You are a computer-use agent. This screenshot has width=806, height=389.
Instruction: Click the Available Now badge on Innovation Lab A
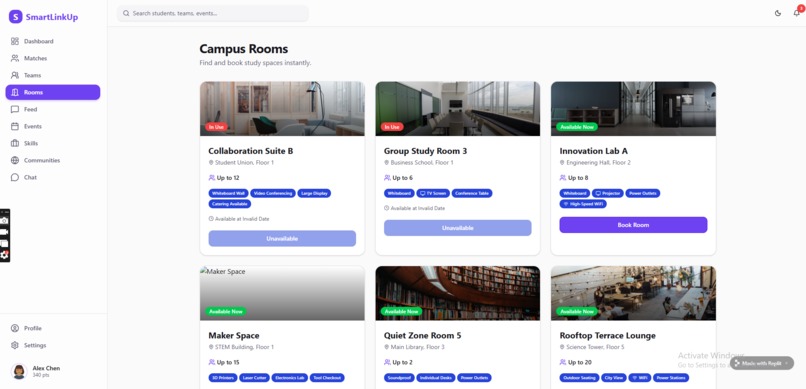tap(577, 126)
